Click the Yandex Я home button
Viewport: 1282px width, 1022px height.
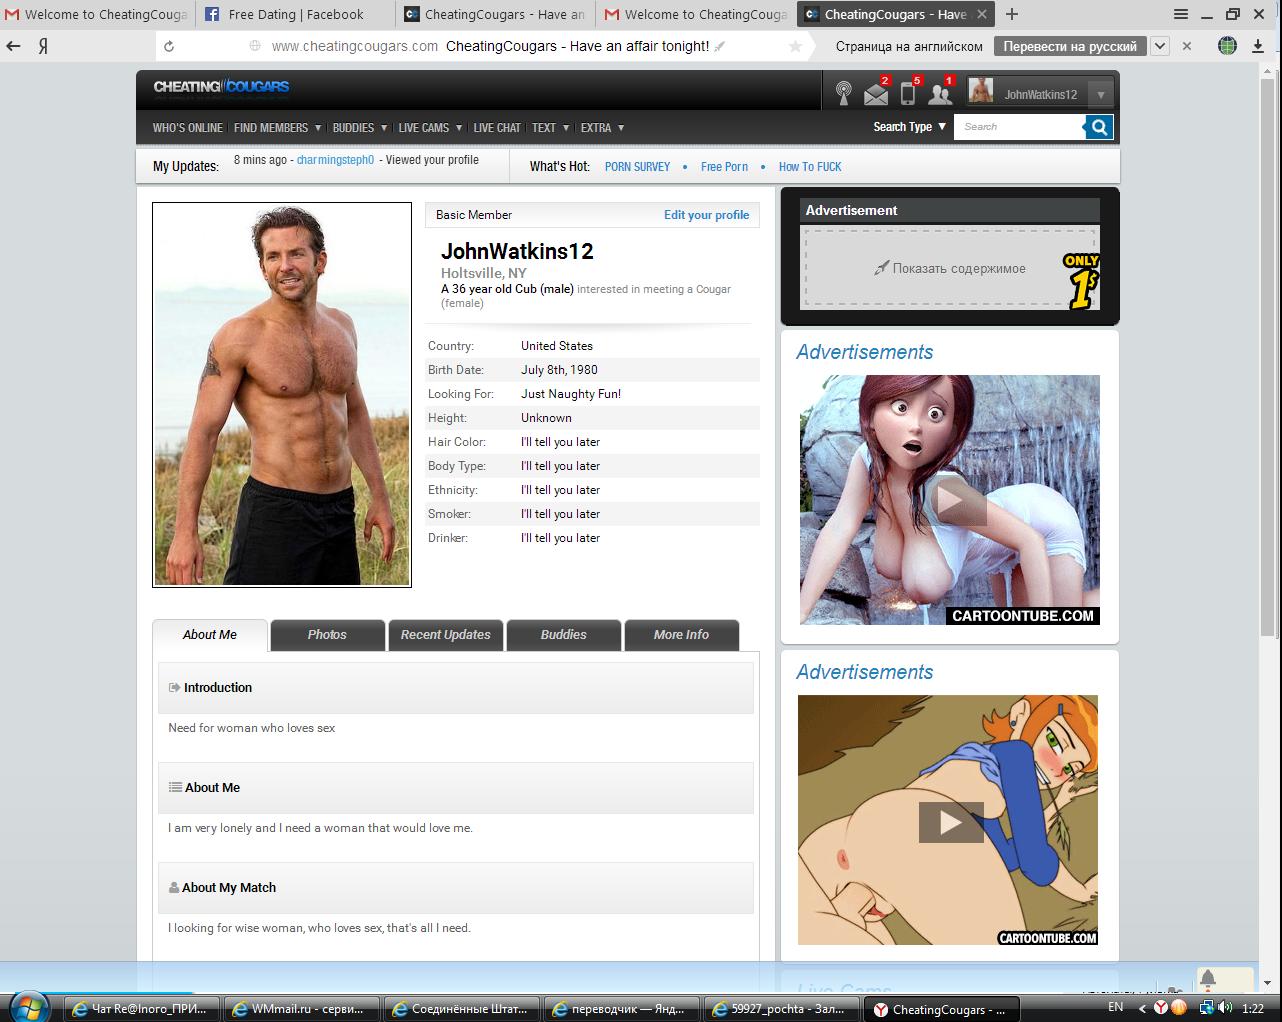(x=43, y=46)
